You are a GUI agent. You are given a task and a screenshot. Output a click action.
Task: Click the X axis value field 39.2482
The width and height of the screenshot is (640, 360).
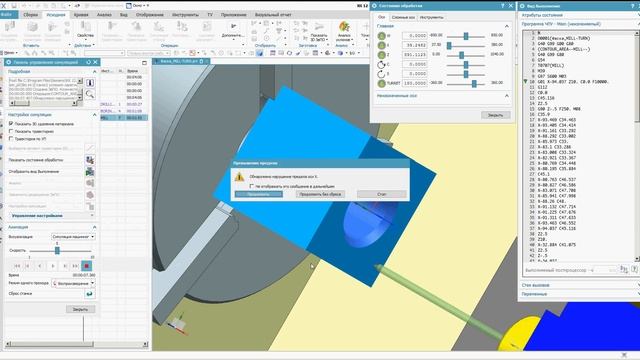[415, 45]
